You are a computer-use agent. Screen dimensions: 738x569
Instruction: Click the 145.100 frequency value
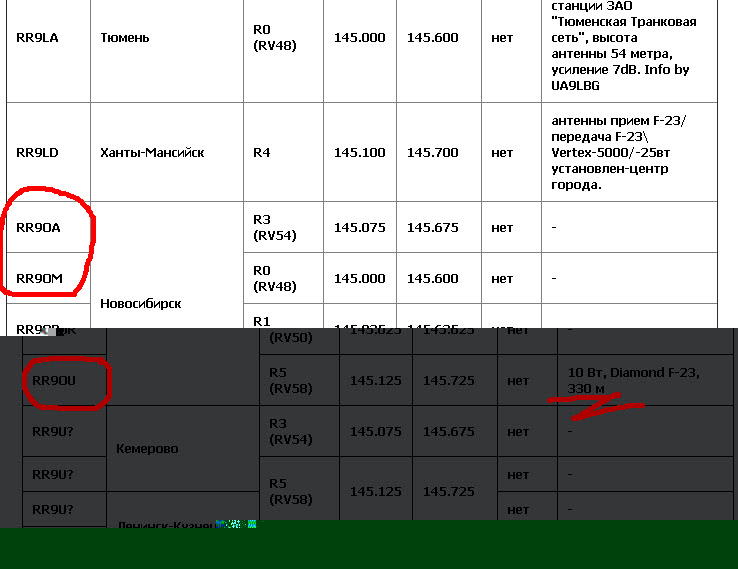(x=359, y=153)
